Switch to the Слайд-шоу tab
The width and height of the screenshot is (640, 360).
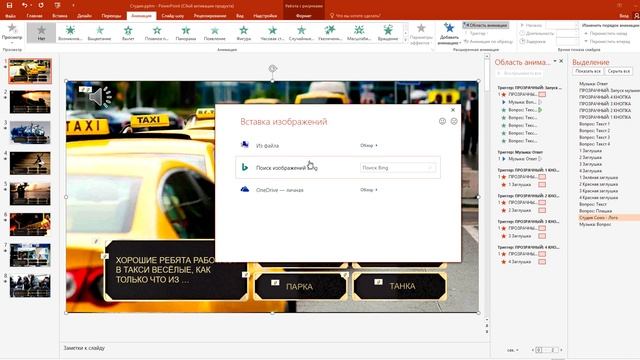[173, 16]
